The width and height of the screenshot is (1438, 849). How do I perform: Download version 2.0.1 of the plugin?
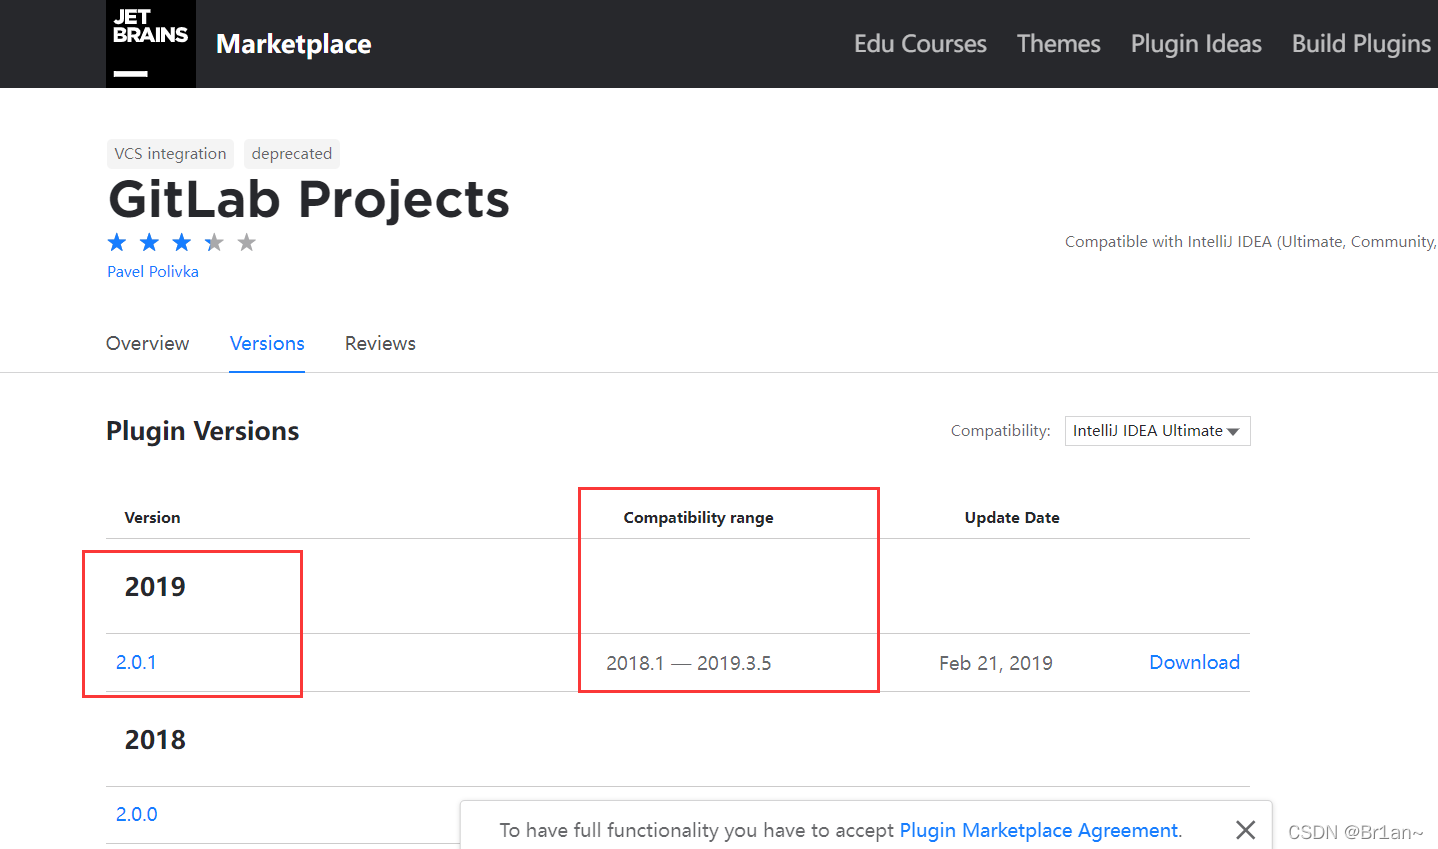pyautogui.click(x=1194, y=662)
